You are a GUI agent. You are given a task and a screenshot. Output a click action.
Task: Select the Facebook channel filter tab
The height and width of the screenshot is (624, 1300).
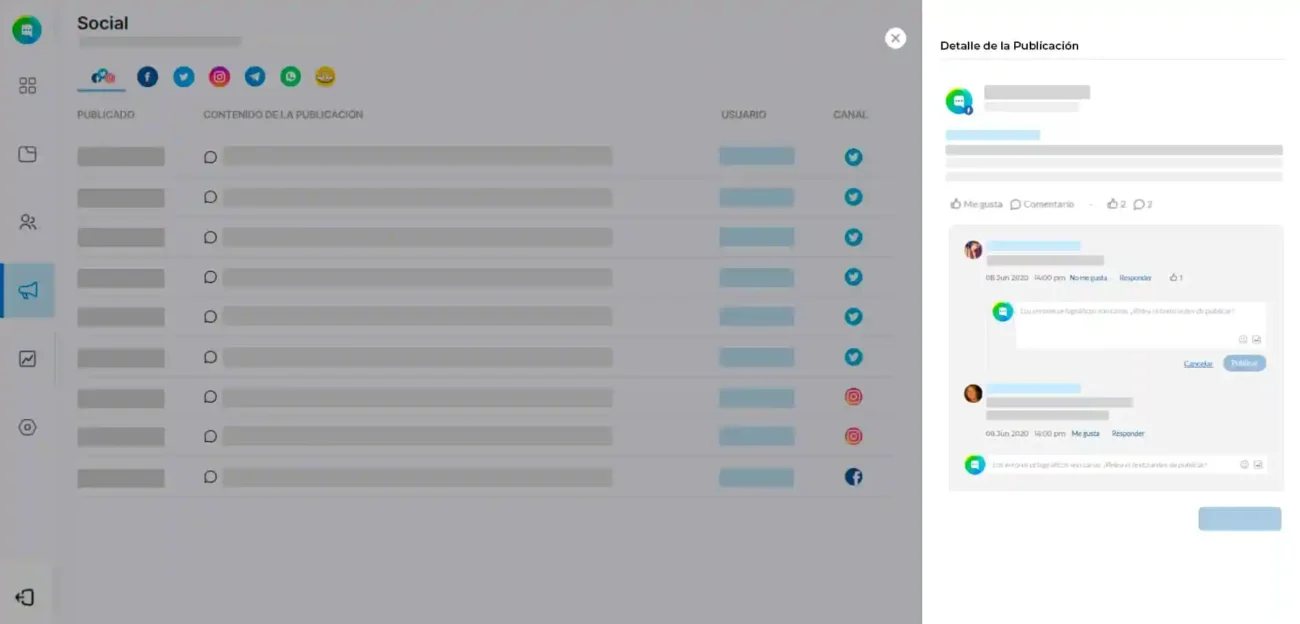(x=148, y=77)
